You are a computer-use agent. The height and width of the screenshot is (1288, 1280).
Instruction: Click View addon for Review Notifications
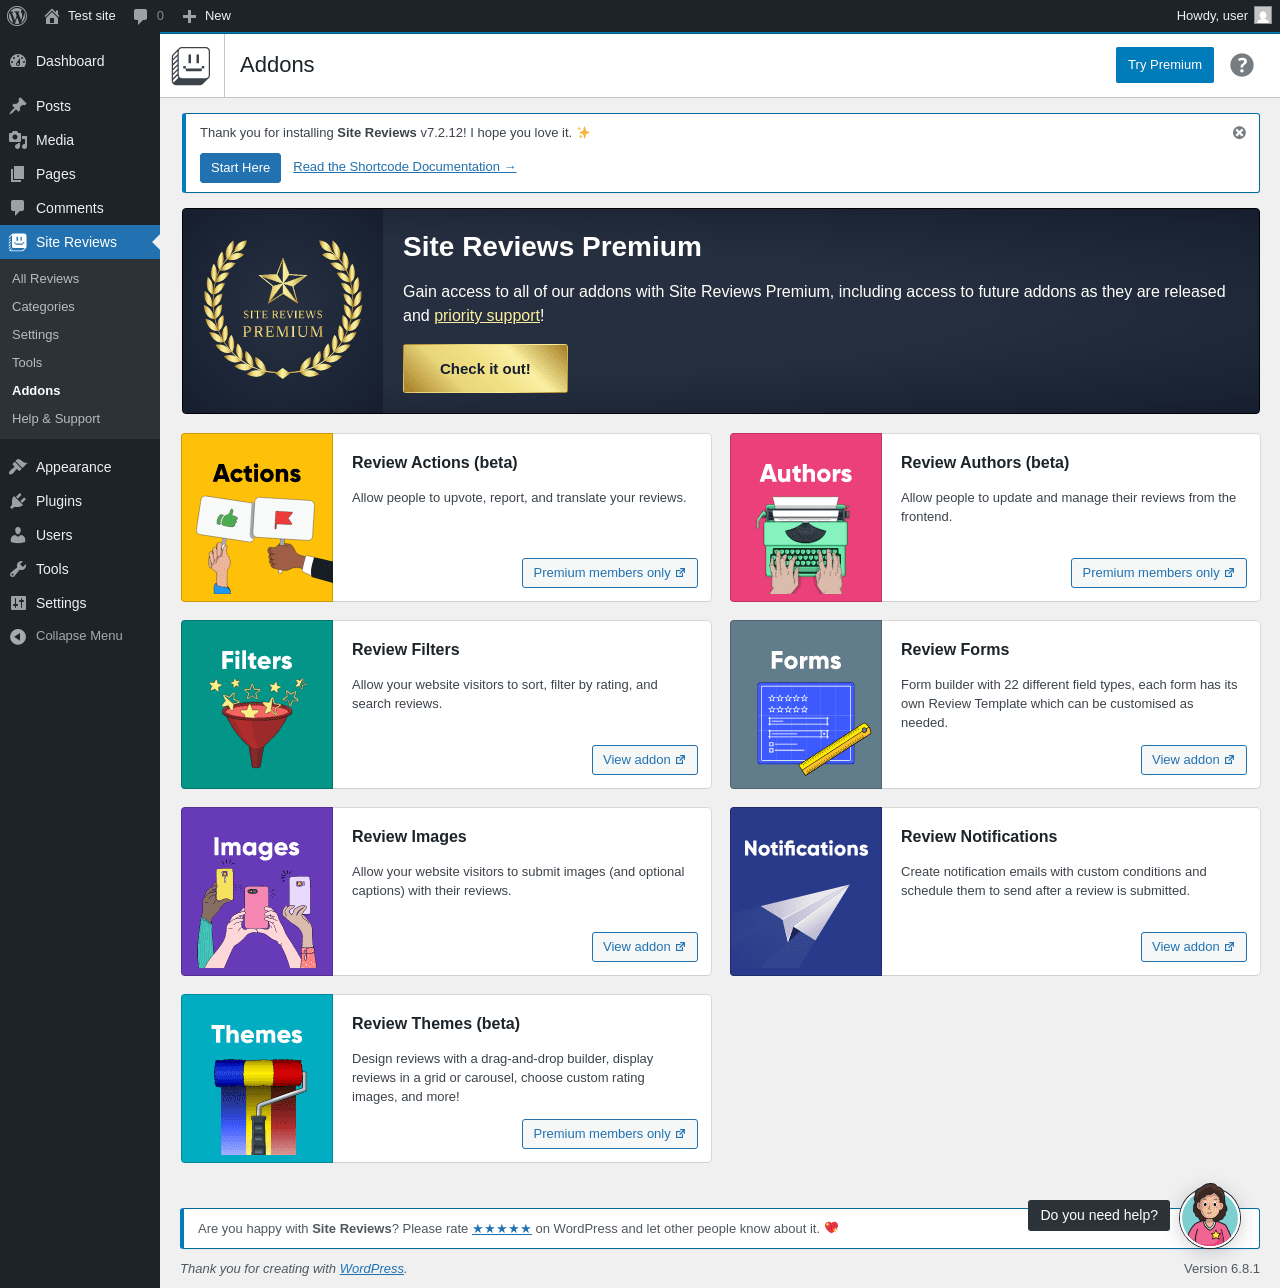coord(1194,947)
